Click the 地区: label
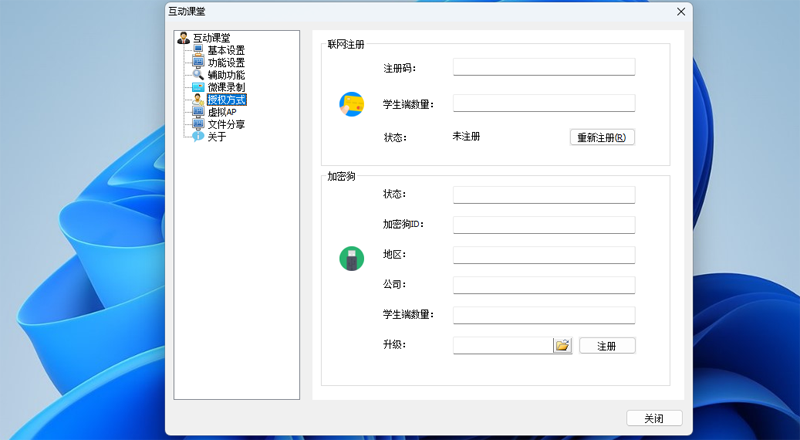Screen dimensions: 800x440 [x=394, y=254]
